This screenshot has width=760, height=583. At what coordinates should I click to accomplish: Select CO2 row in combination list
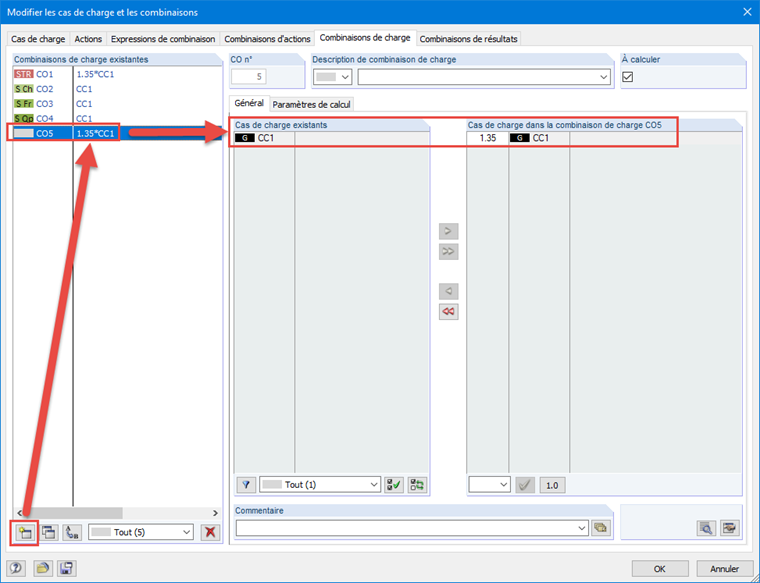[x=115, y=89]
